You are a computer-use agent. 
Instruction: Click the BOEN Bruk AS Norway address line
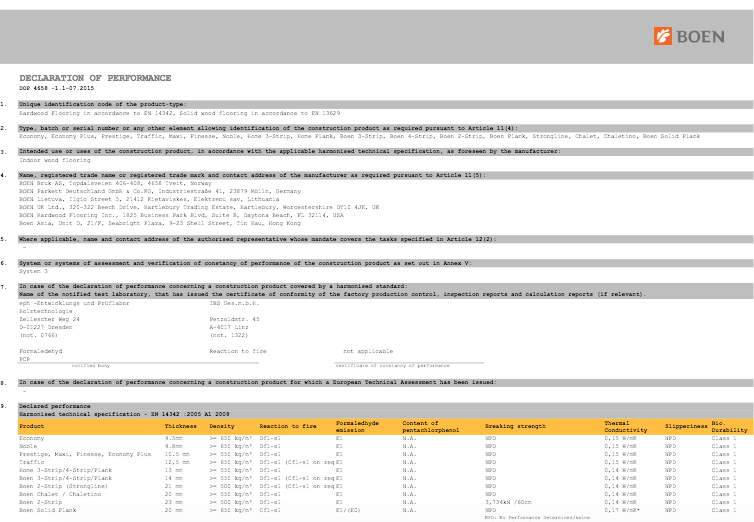[115, 183]
